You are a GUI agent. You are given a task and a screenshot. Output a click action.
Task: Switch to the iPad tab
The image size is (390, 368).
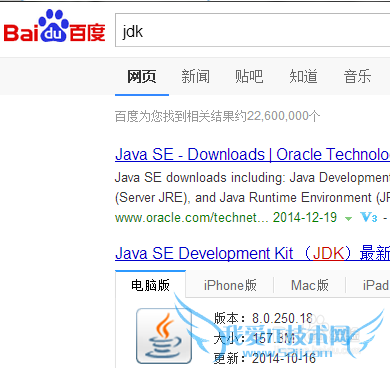(376, 286)
